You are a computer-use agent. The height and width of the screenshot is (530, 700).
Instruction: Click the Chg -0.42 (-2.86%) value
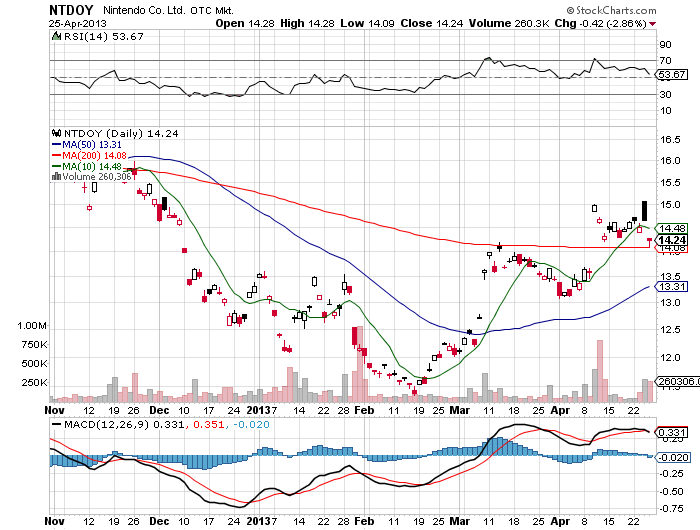[600, 23]
